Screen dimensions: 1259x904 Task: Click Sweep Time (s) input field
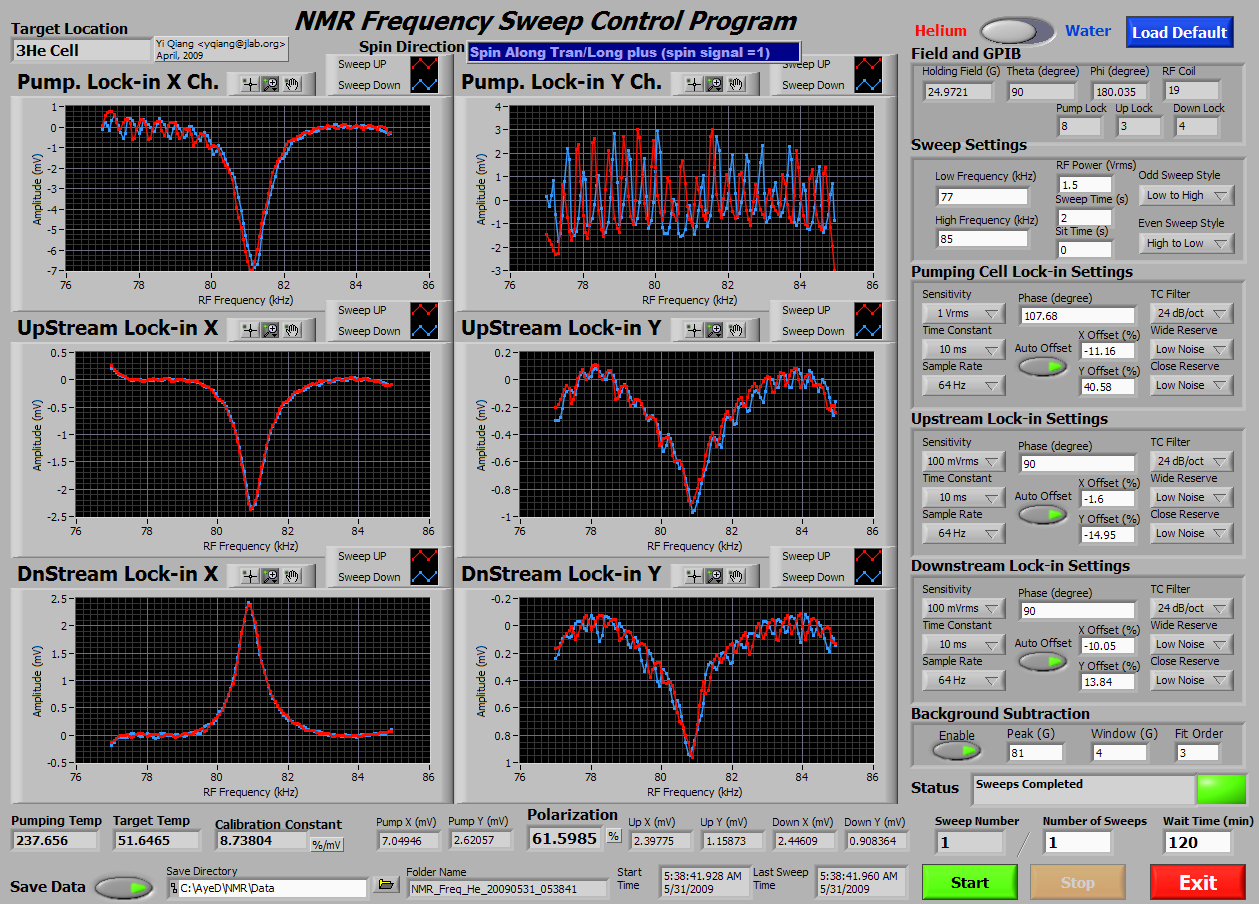[1085, 217]
